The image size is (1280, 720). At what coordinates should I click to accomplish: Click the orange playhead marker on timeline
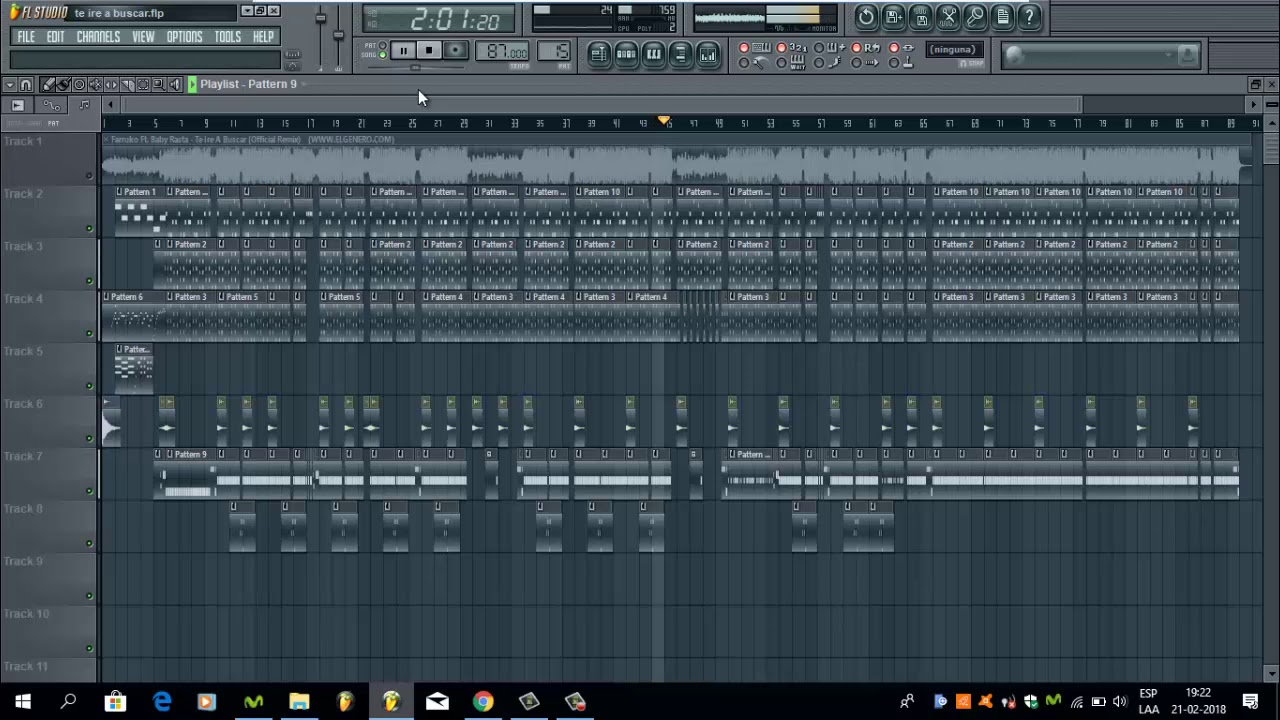[663, 121]
